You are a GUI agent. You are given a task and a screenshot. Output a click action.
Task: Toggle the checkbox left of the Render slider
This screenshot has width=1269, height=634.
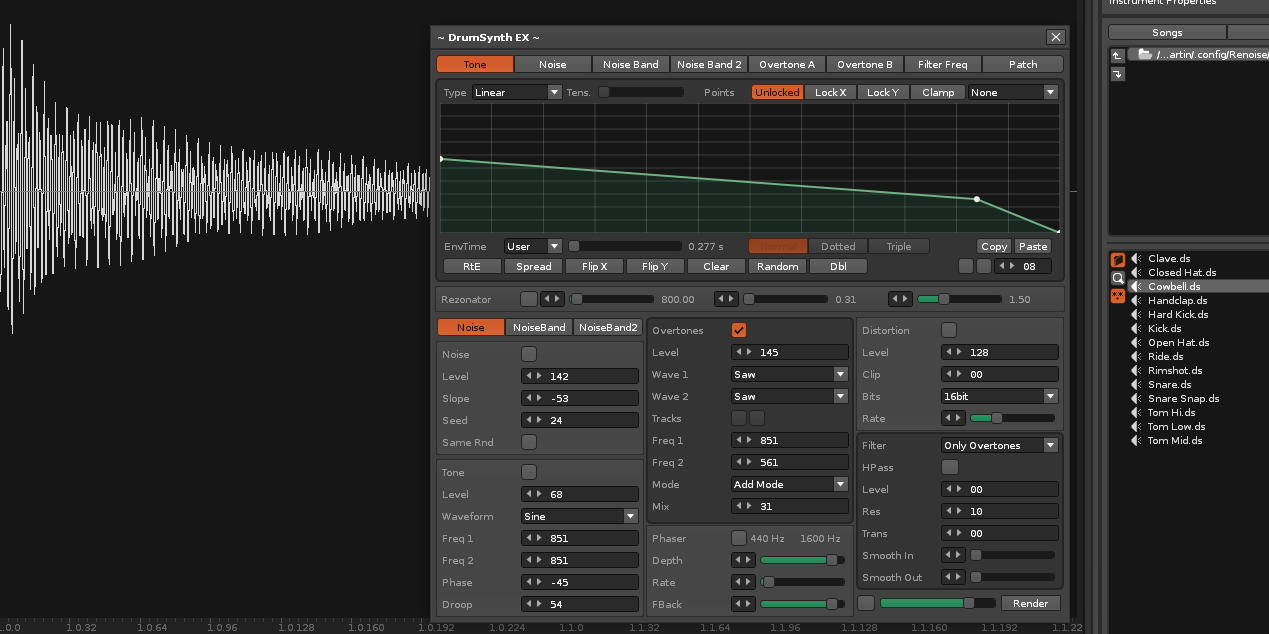click(x=866, y=603)
